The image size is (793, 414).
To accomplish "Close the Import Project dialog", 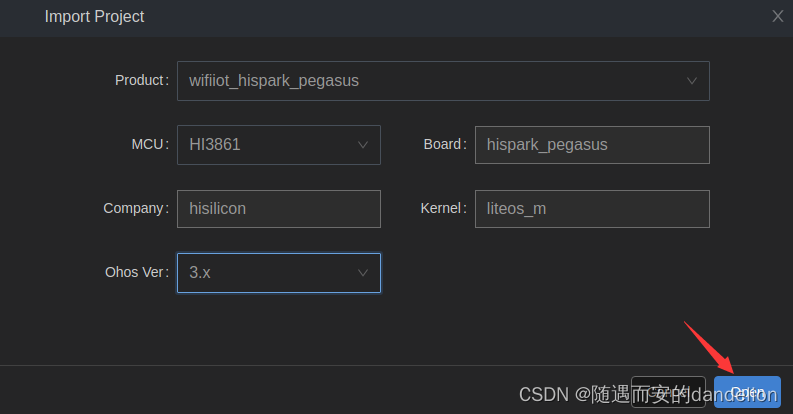I will [778, 17].
